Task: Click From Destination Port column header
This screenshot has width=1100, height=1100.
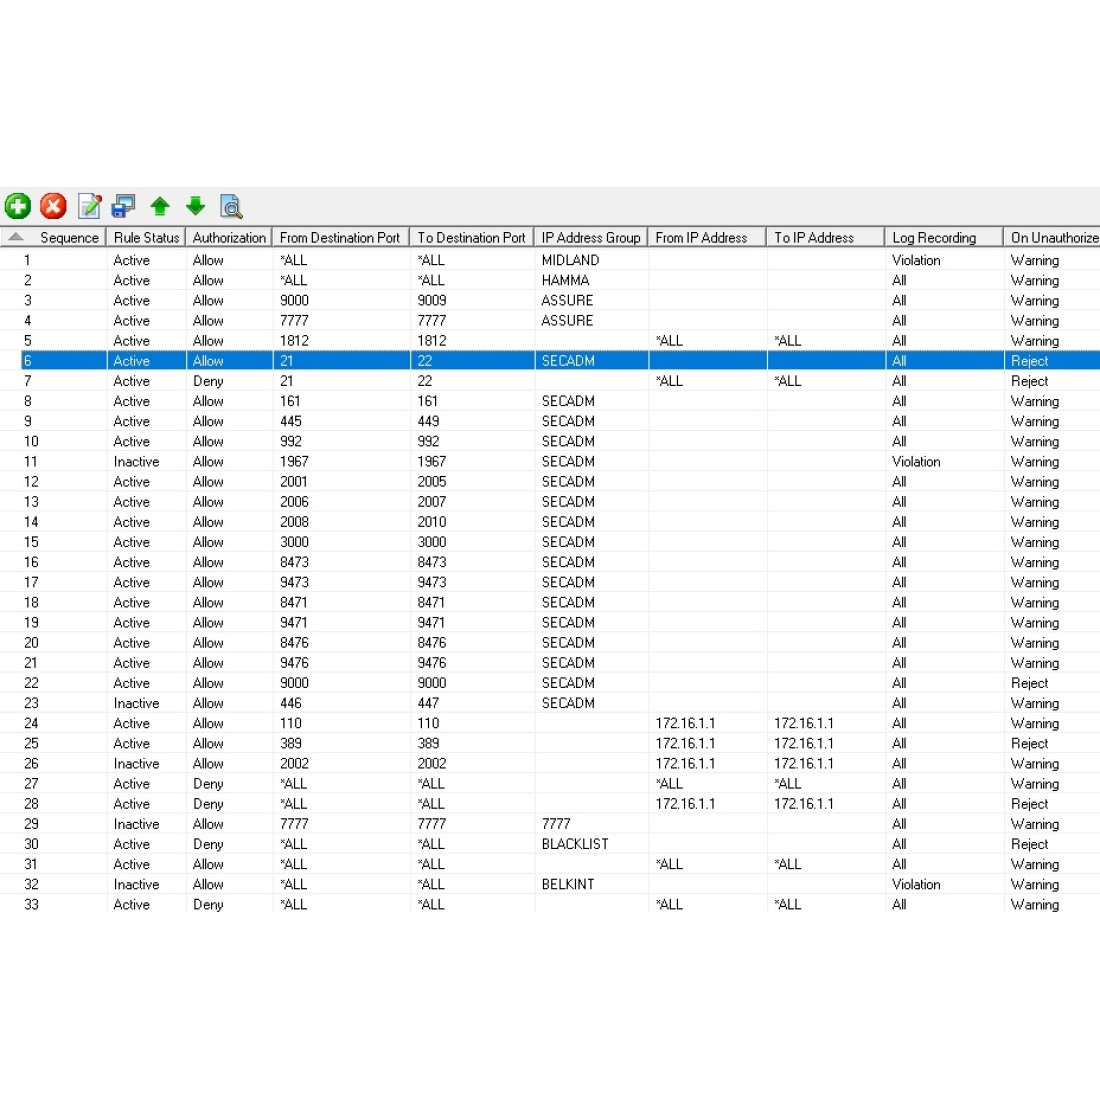Action: click(x=340, y=238)
